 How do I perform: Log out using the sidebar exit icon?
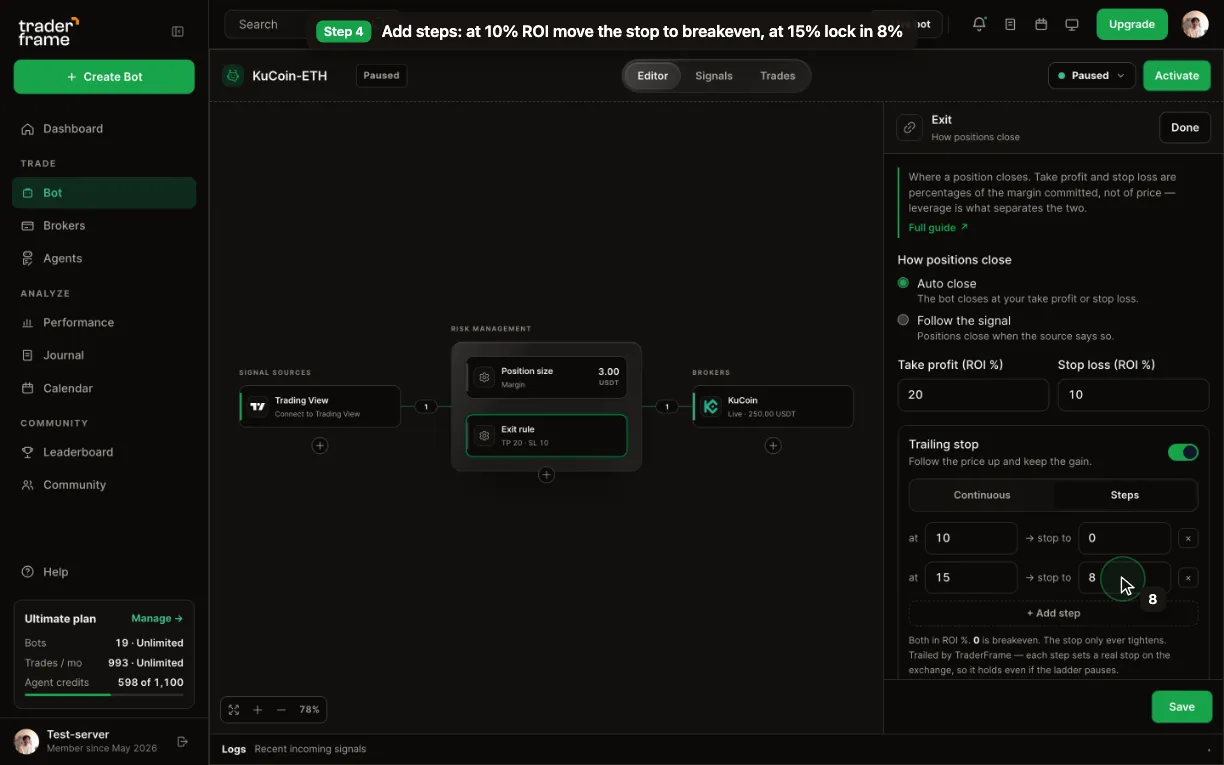(182, 741)
